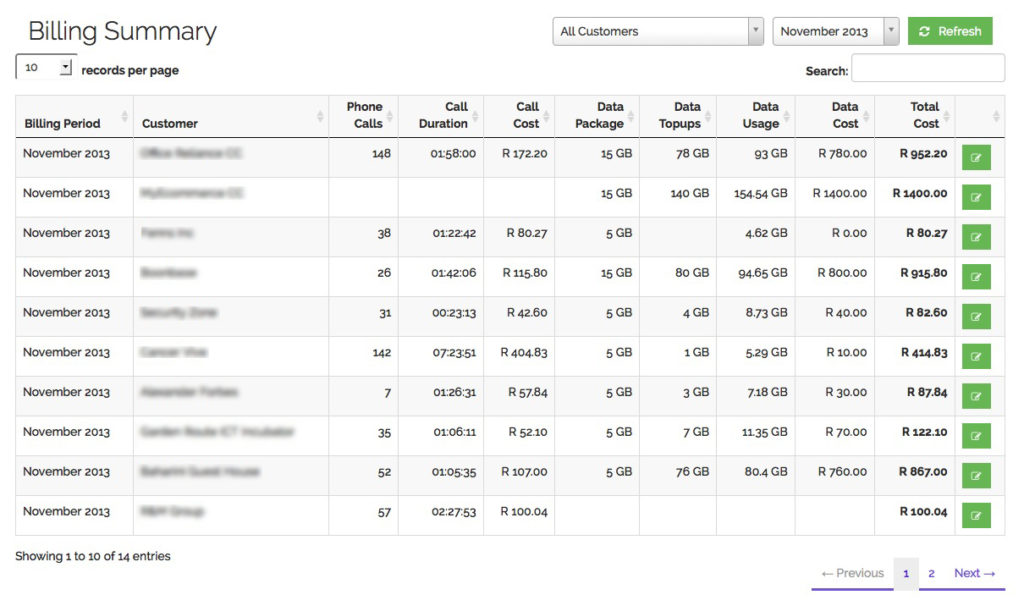Click edit icon for R 915.80 row

pos(975,277)
